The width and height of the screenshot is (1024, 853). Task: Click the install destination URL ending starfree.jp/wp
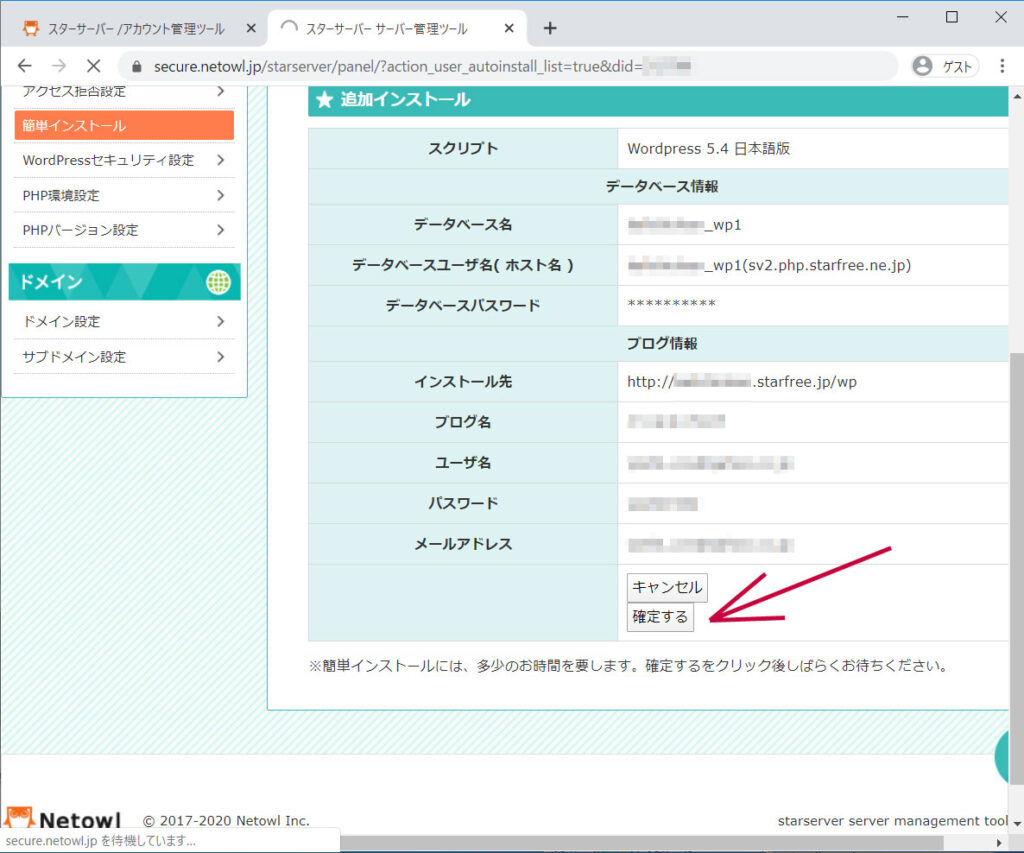[742, 382]
